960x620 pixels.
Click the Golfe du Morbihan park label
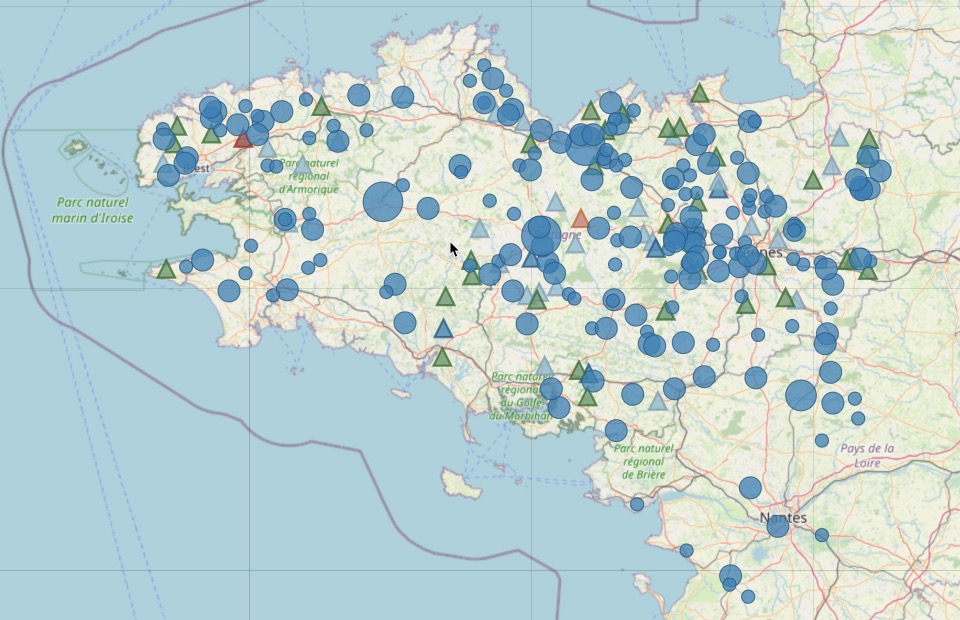[x=519, y=396]
